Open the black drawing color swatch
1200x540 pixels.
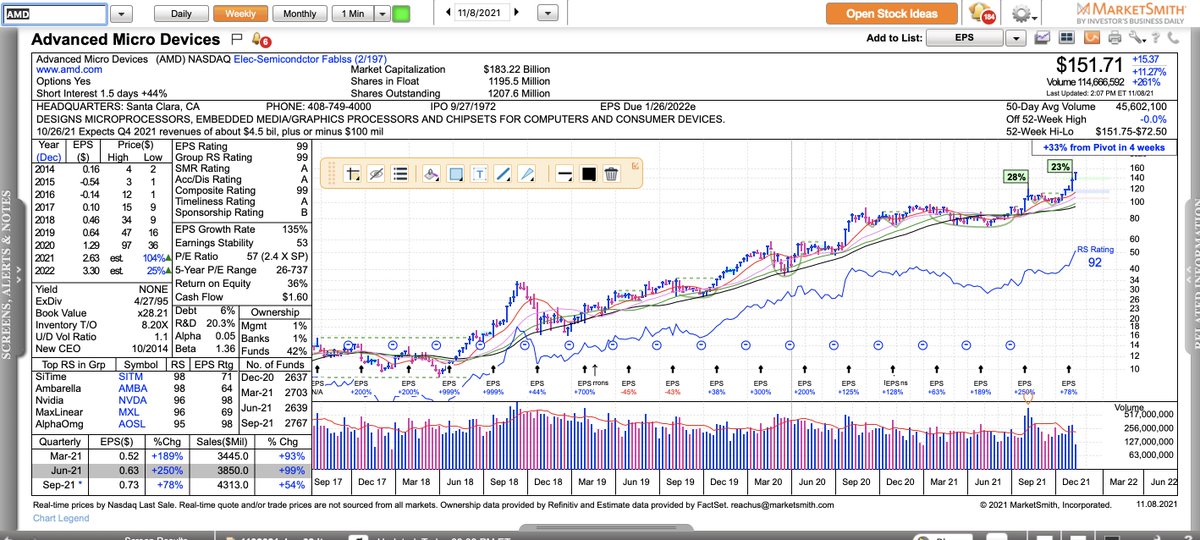pos(588,173)
